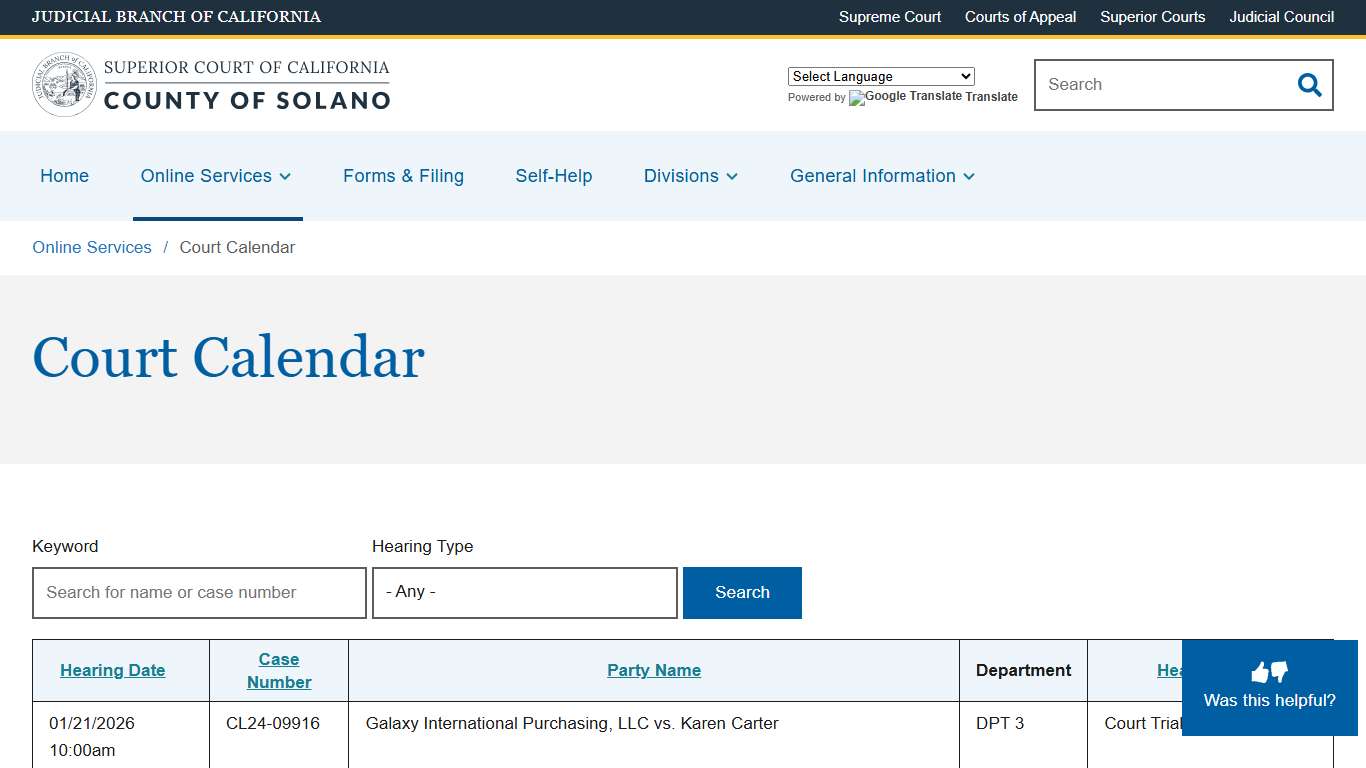Open the Forms & Filing section
The height and width of the screenshot is (768, 1366).
[x=403, y=176]
